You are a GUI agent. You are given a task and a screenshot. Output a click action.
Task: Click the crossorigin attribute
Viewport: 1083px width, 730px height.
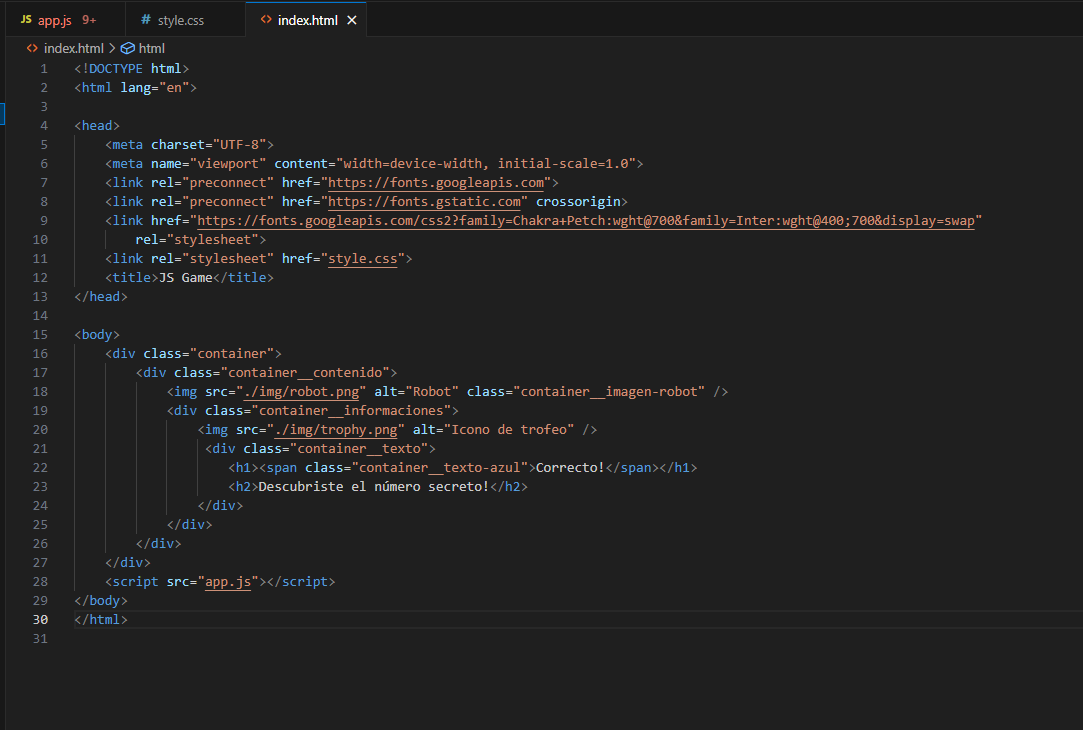click(x=578, y=202)
